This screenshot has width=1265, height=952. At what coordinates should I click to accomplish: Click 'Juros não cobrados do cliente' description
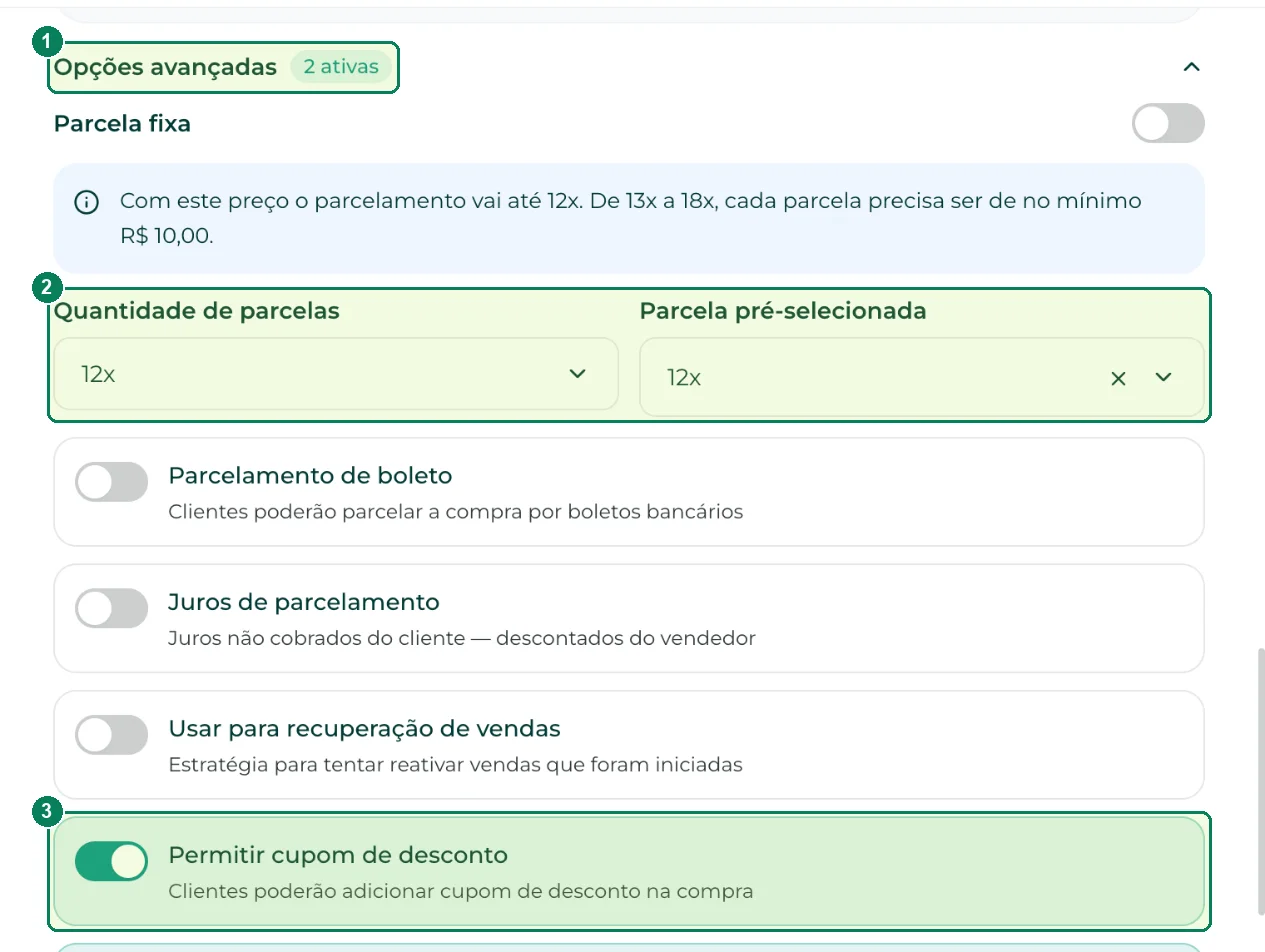click(x=462, y=638)
